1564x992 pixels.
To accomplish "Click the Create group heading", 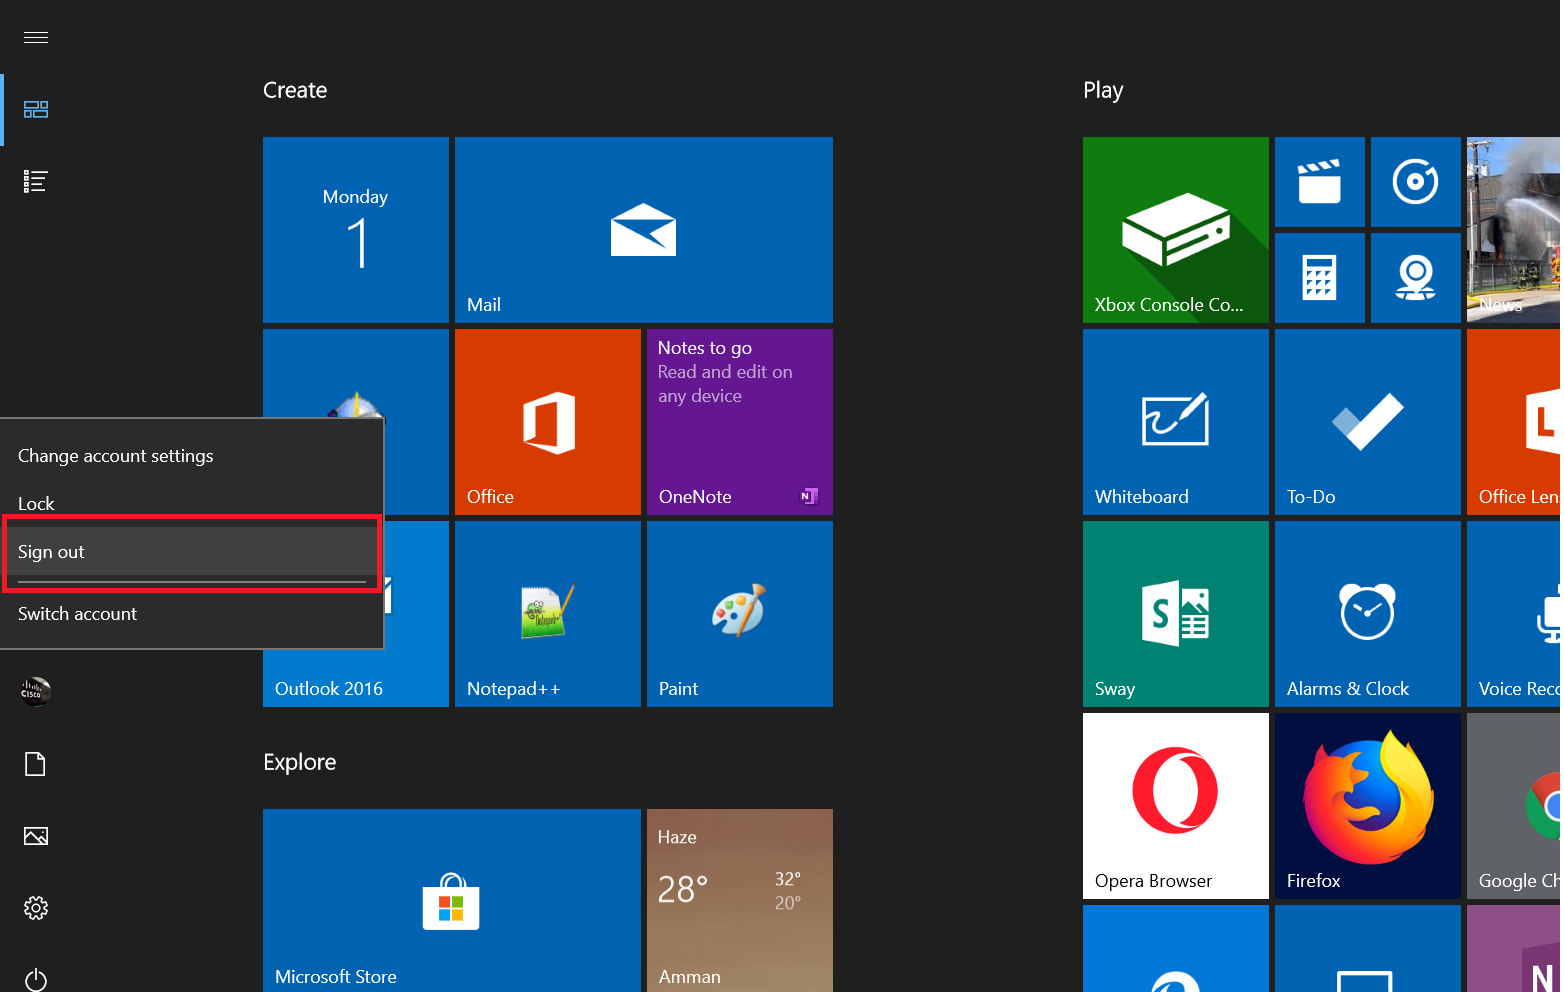I will tap(295, 90).
